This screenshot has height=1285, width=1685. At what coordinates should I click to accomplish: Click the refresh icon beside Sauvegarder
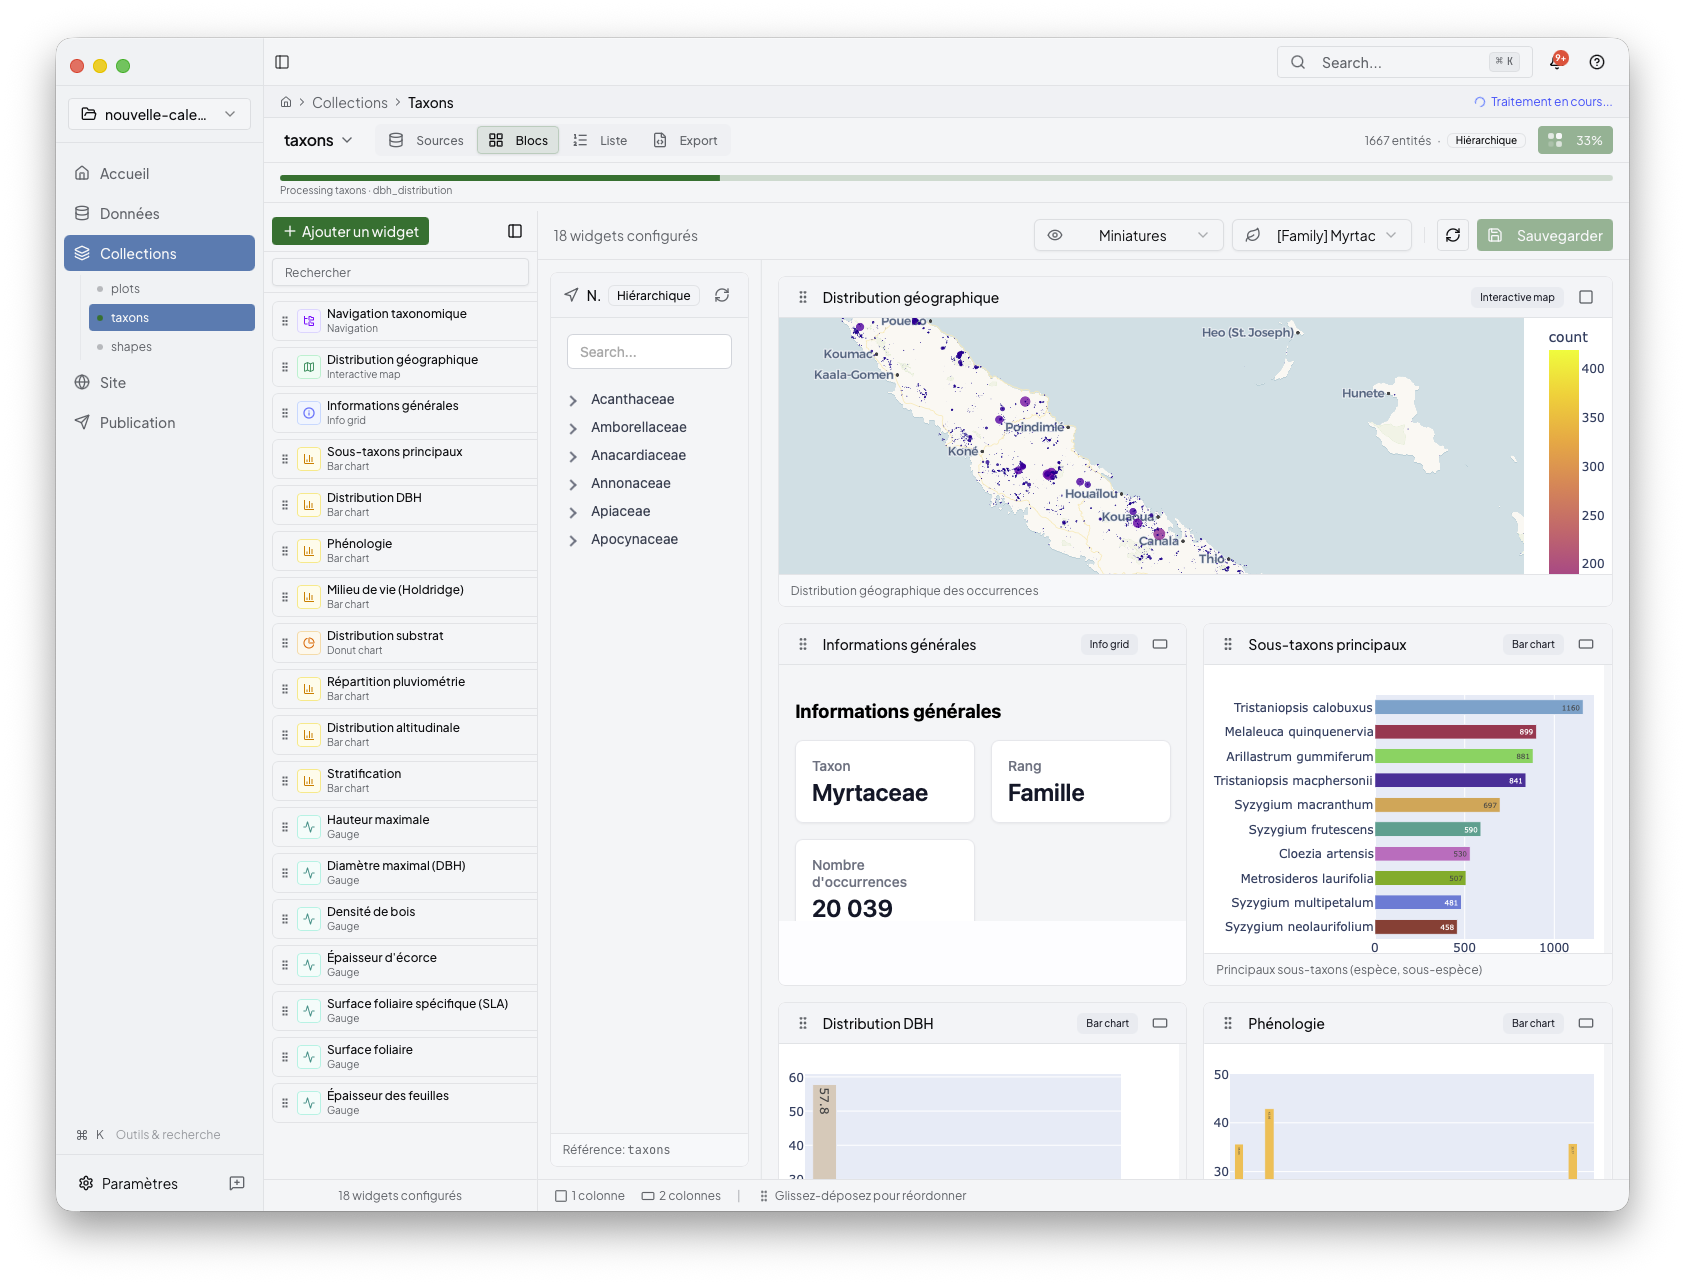(1453, 235)
